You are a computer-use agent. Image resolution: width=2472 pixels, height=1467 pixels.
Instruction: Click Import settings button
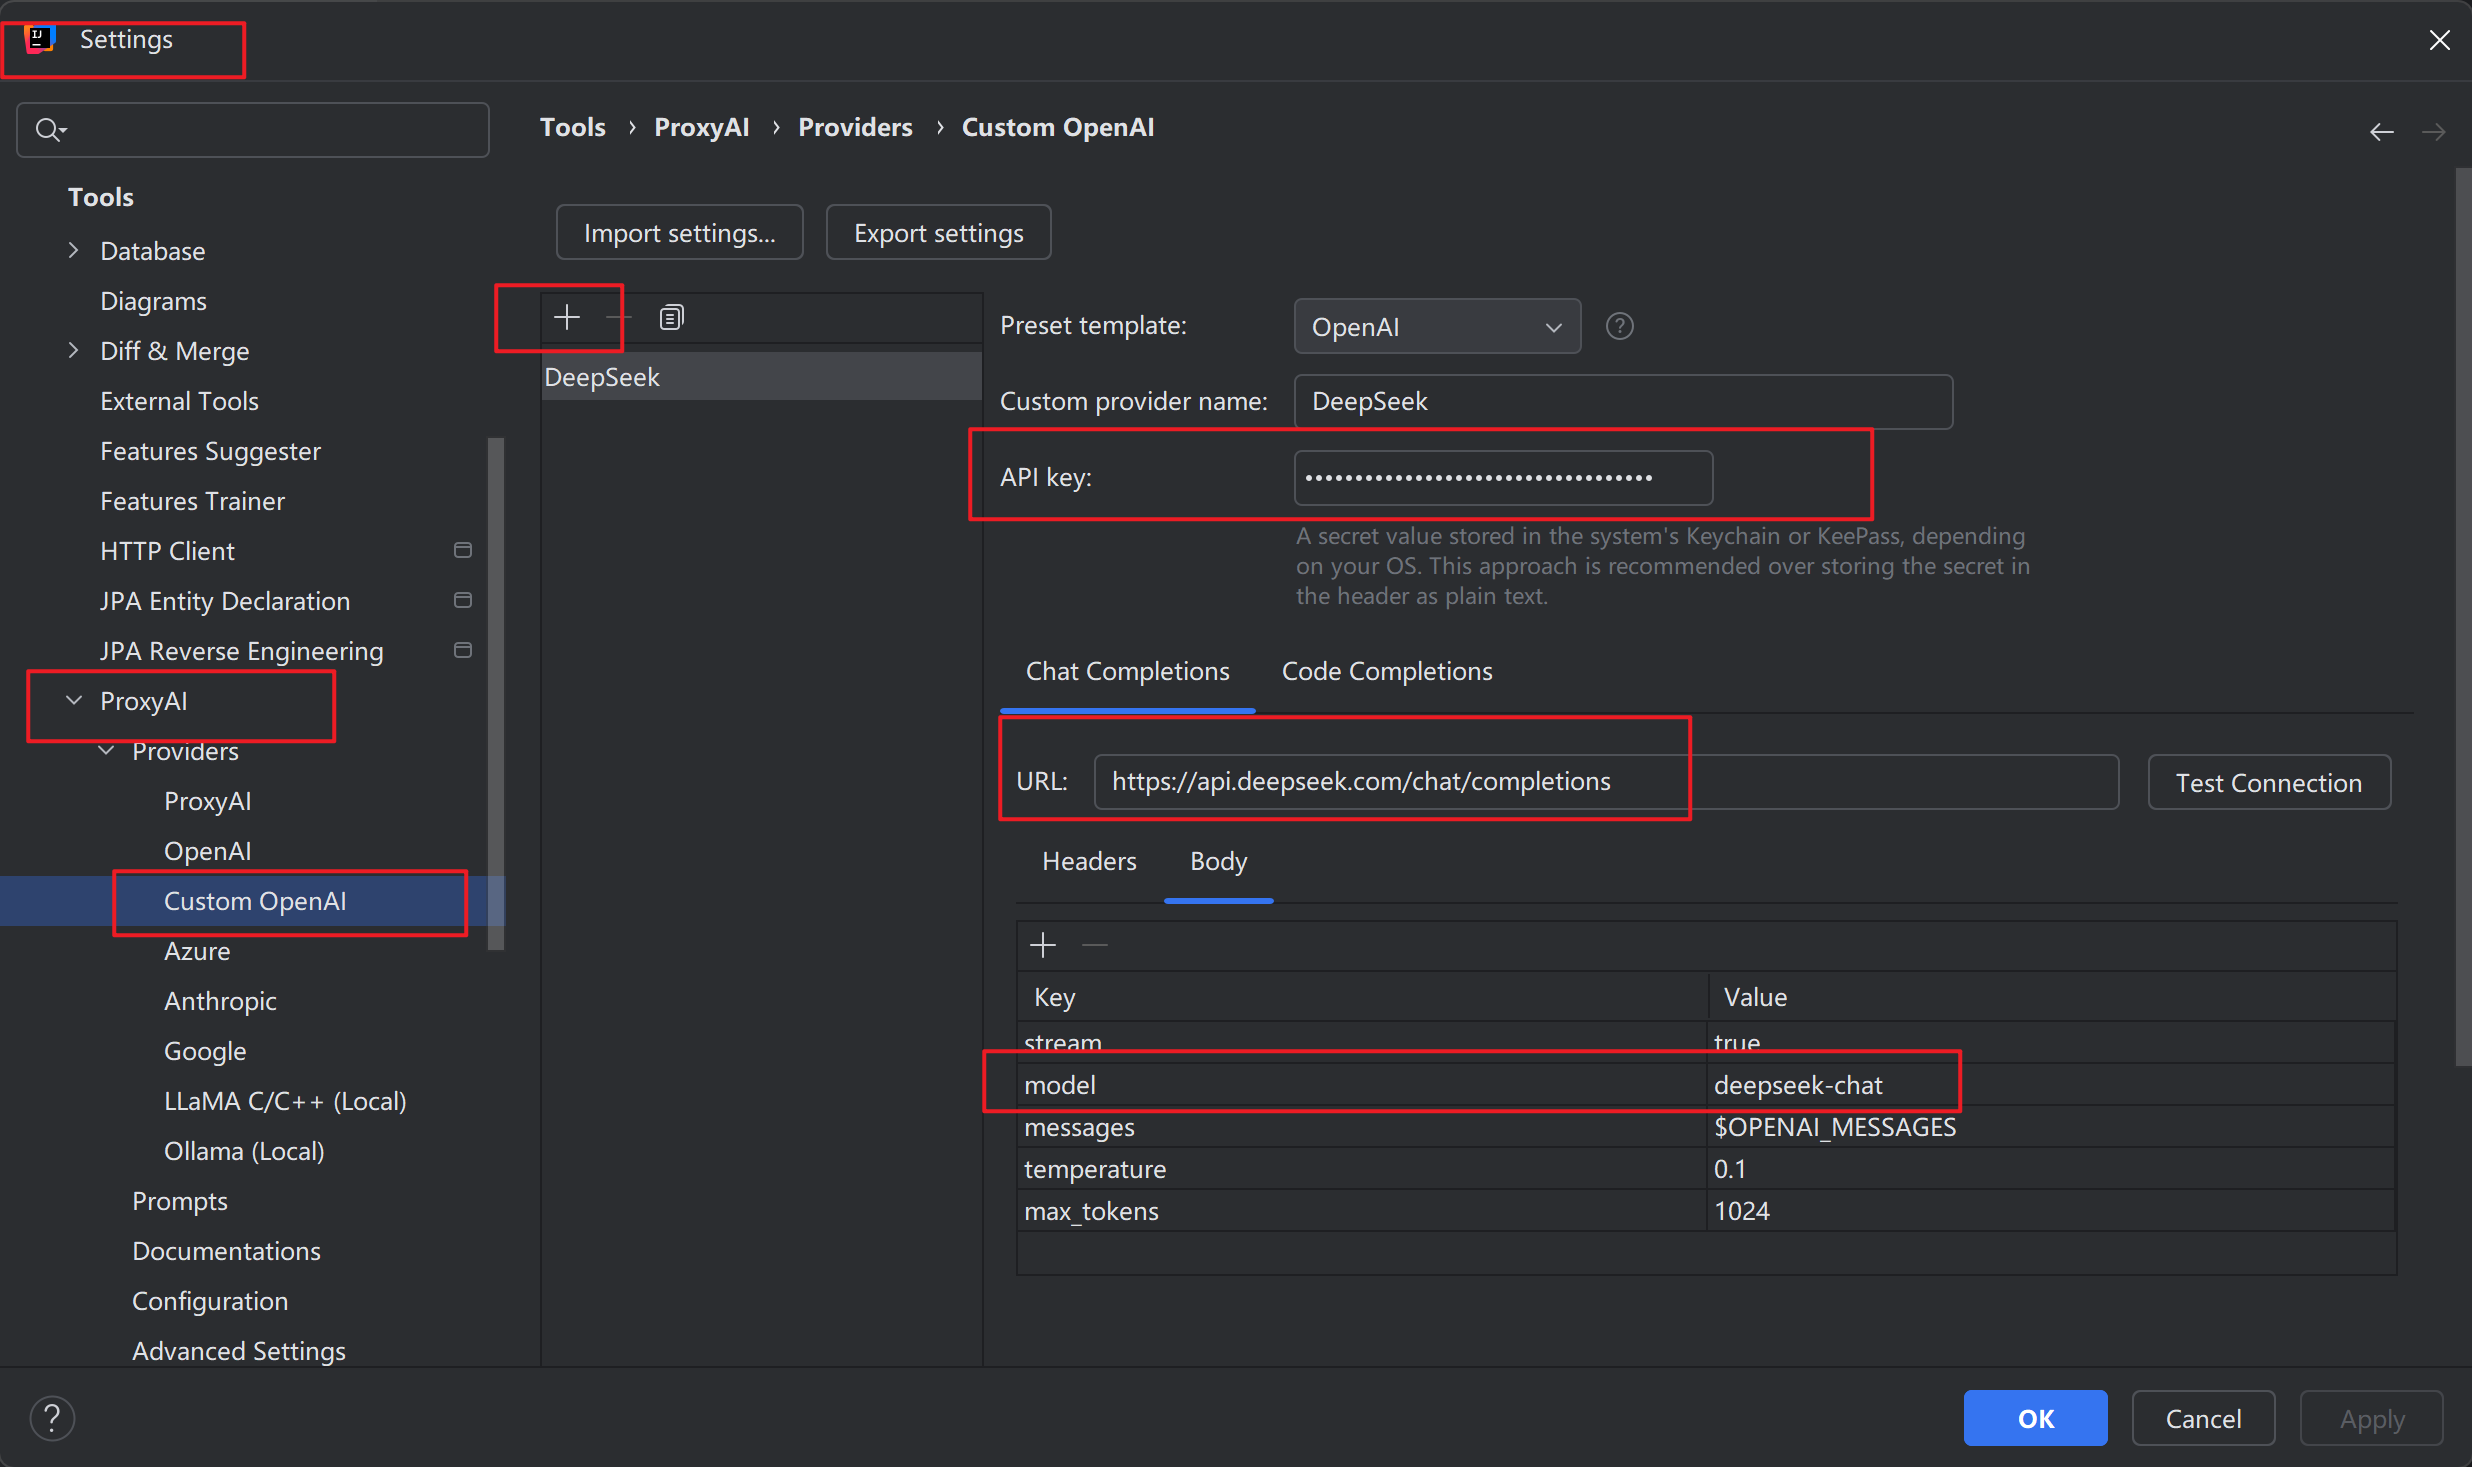tap(680, 233)
